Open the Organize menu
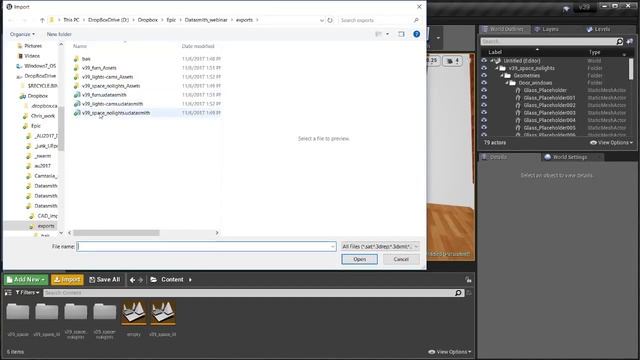640x360 pixels. pos(22,34)
